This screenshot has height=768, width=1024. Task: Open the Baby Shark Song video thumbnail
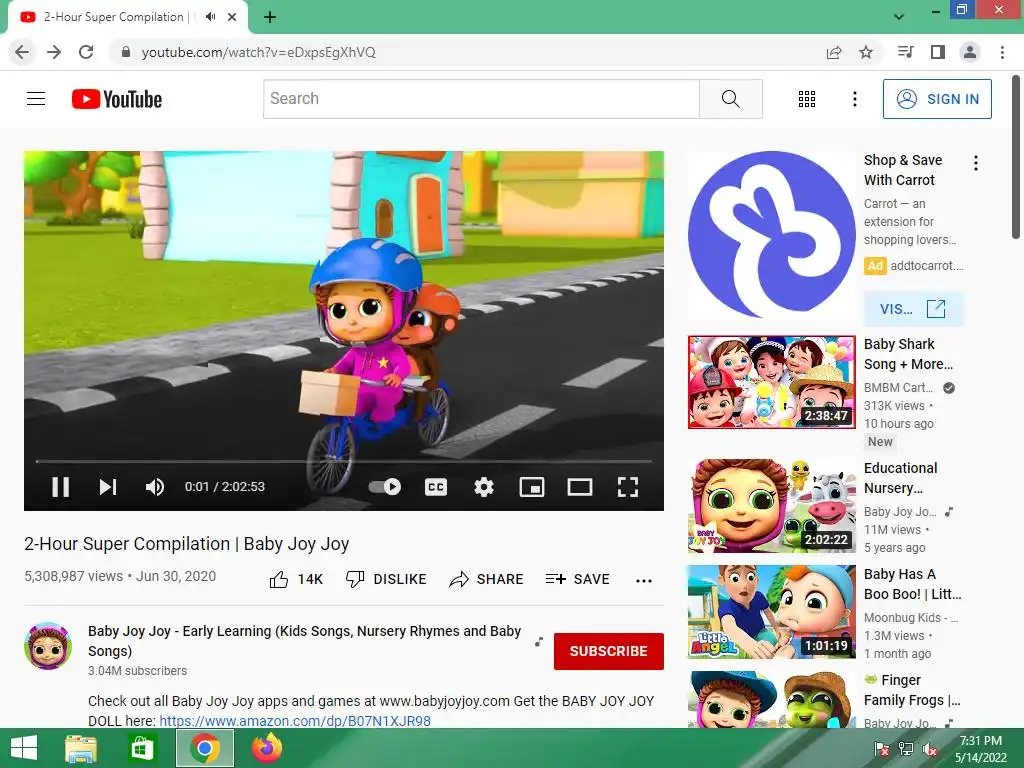[x=771, y=382]
